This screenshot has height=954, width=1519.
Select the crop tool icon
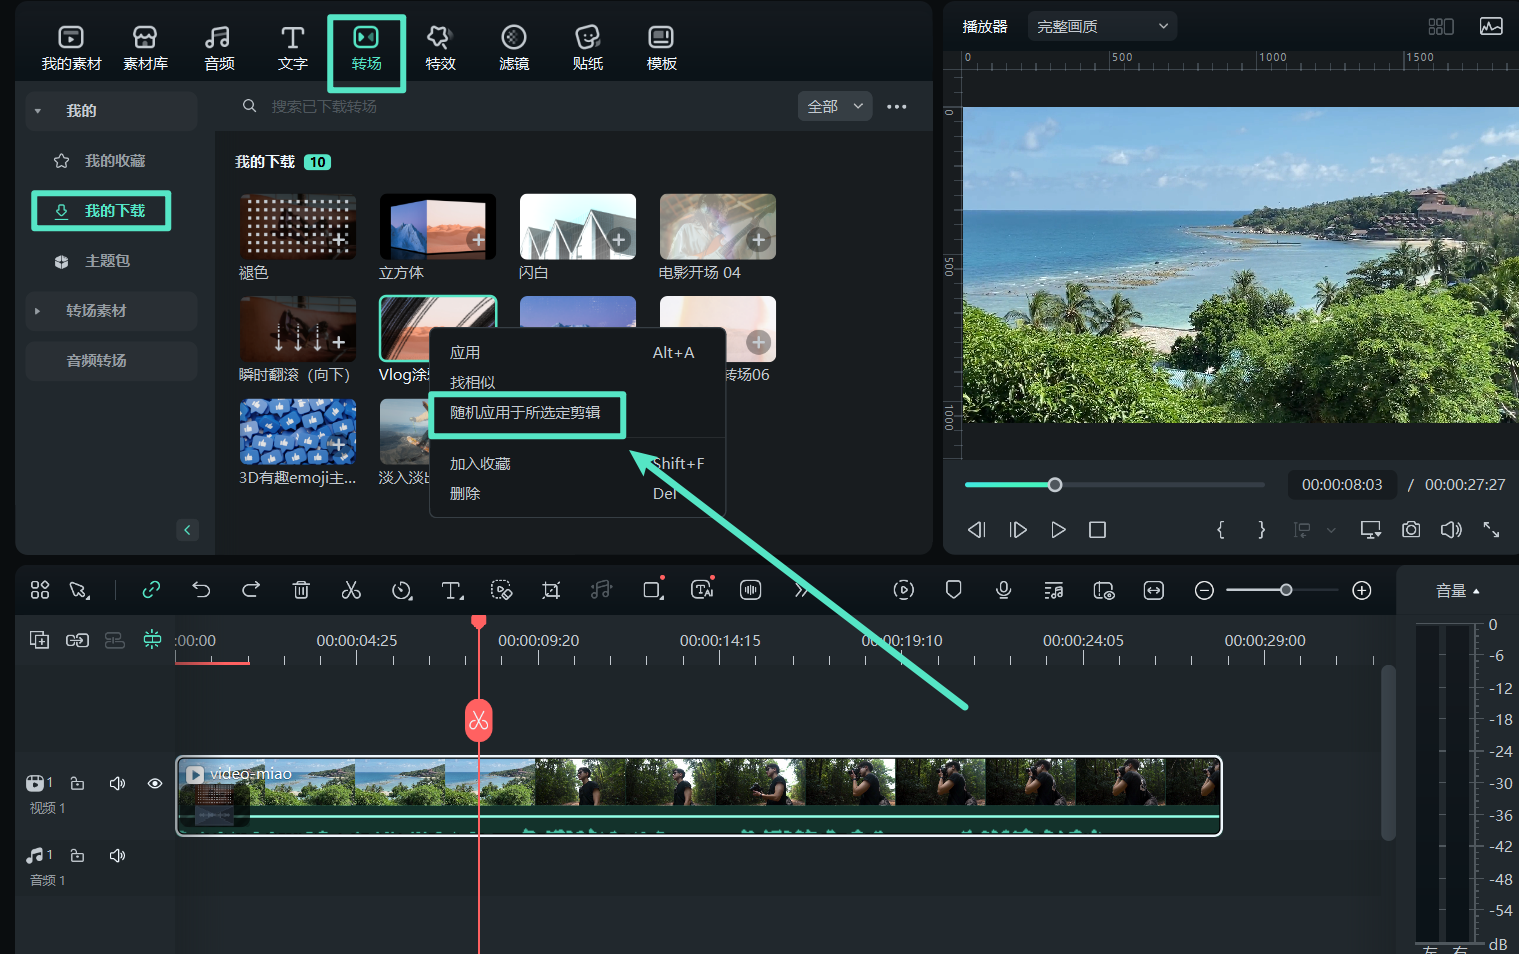[551, 590]
